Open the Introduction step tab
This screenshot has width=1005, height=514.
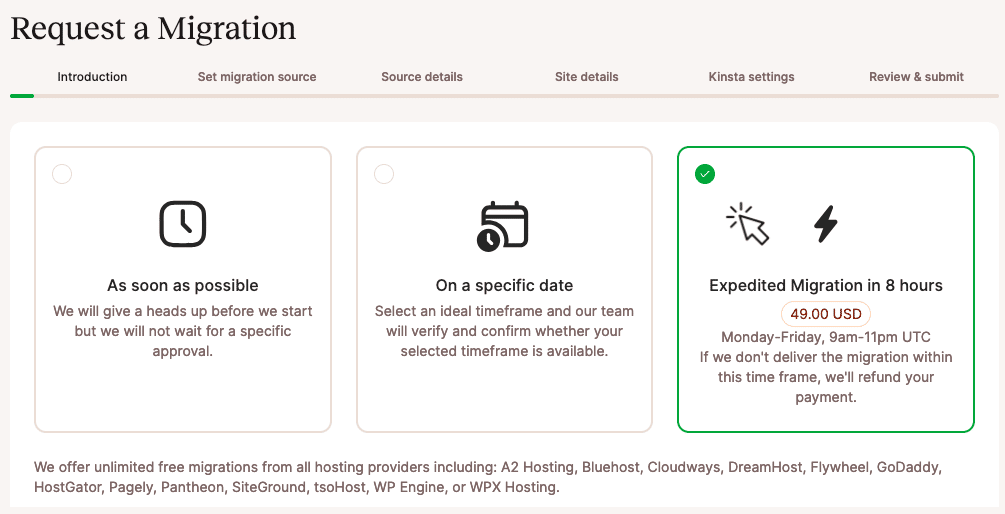[x=92, y=77]
